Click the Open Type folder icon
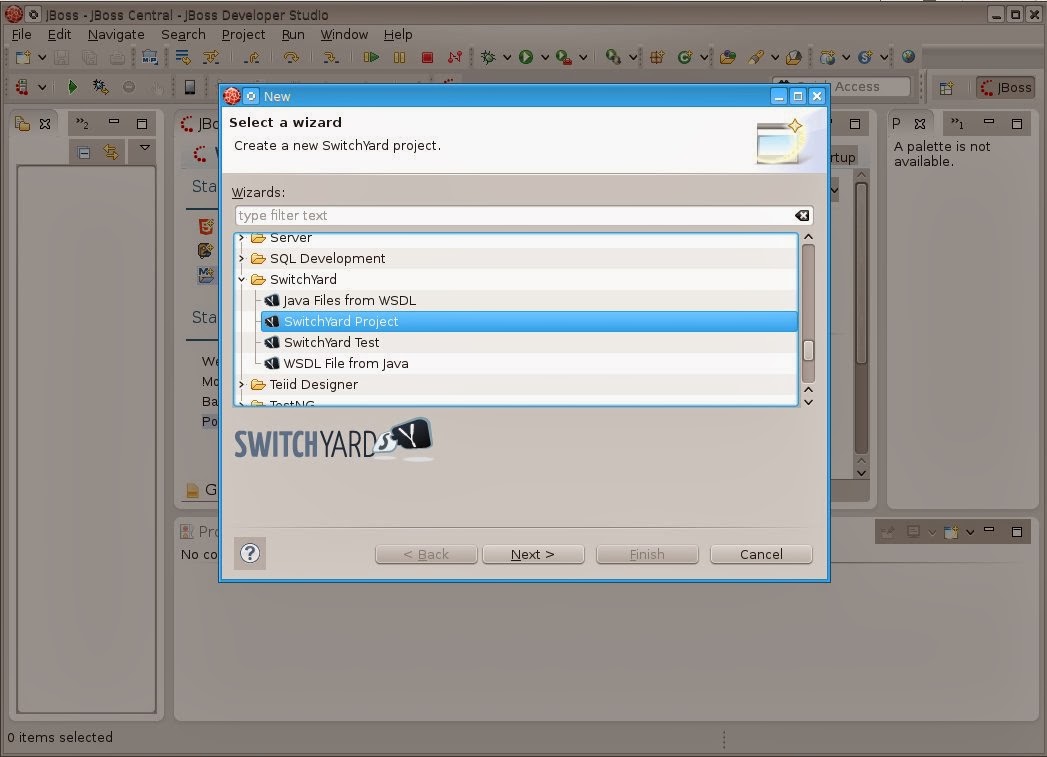The height and width of the screenshot is (757, 1047). (x=728, y=58)
